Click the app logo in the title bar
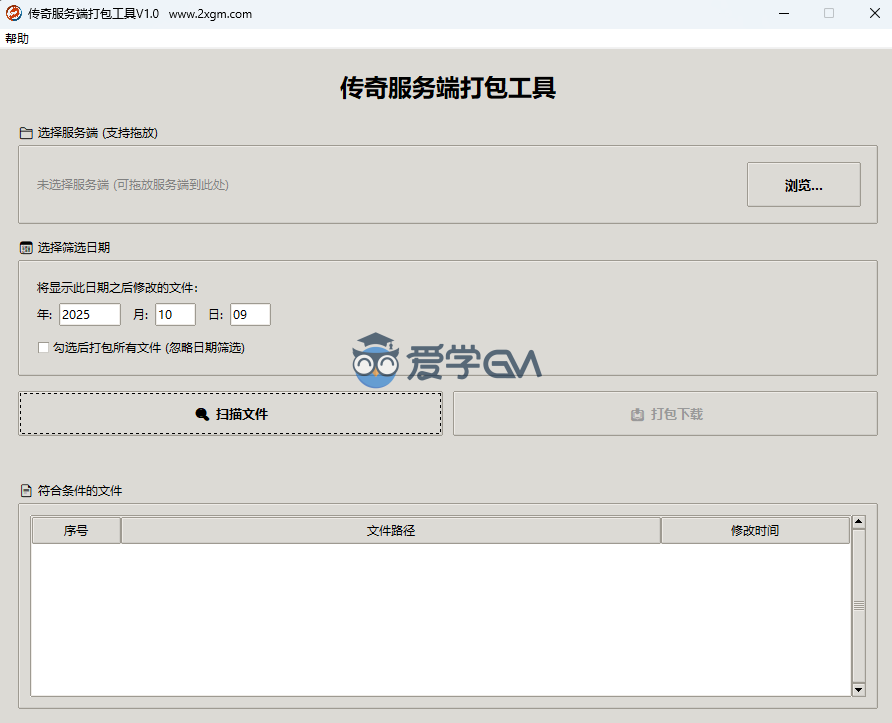Viewport: 892px width, 723px height. pos(14,14)
